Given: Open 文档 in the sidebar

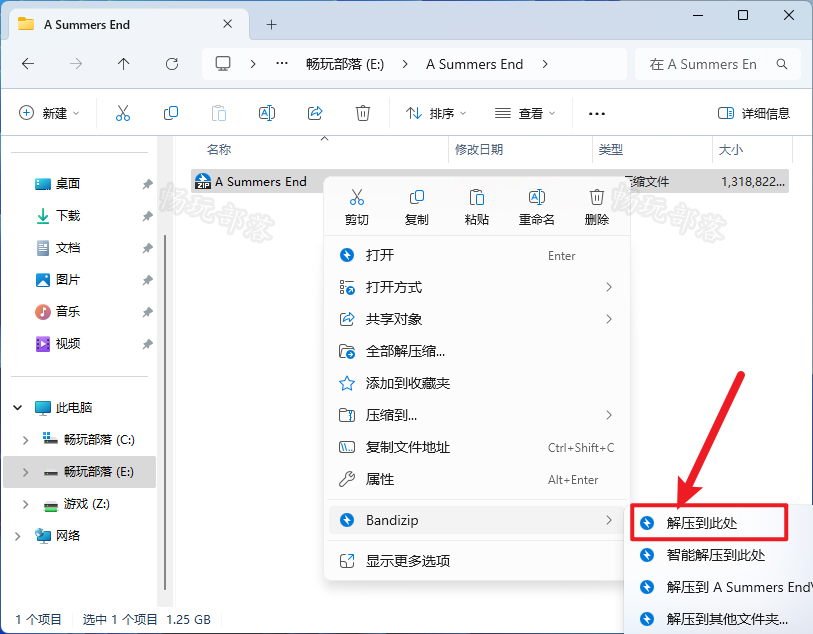Looking at the screenshot, I should (68, 248).
